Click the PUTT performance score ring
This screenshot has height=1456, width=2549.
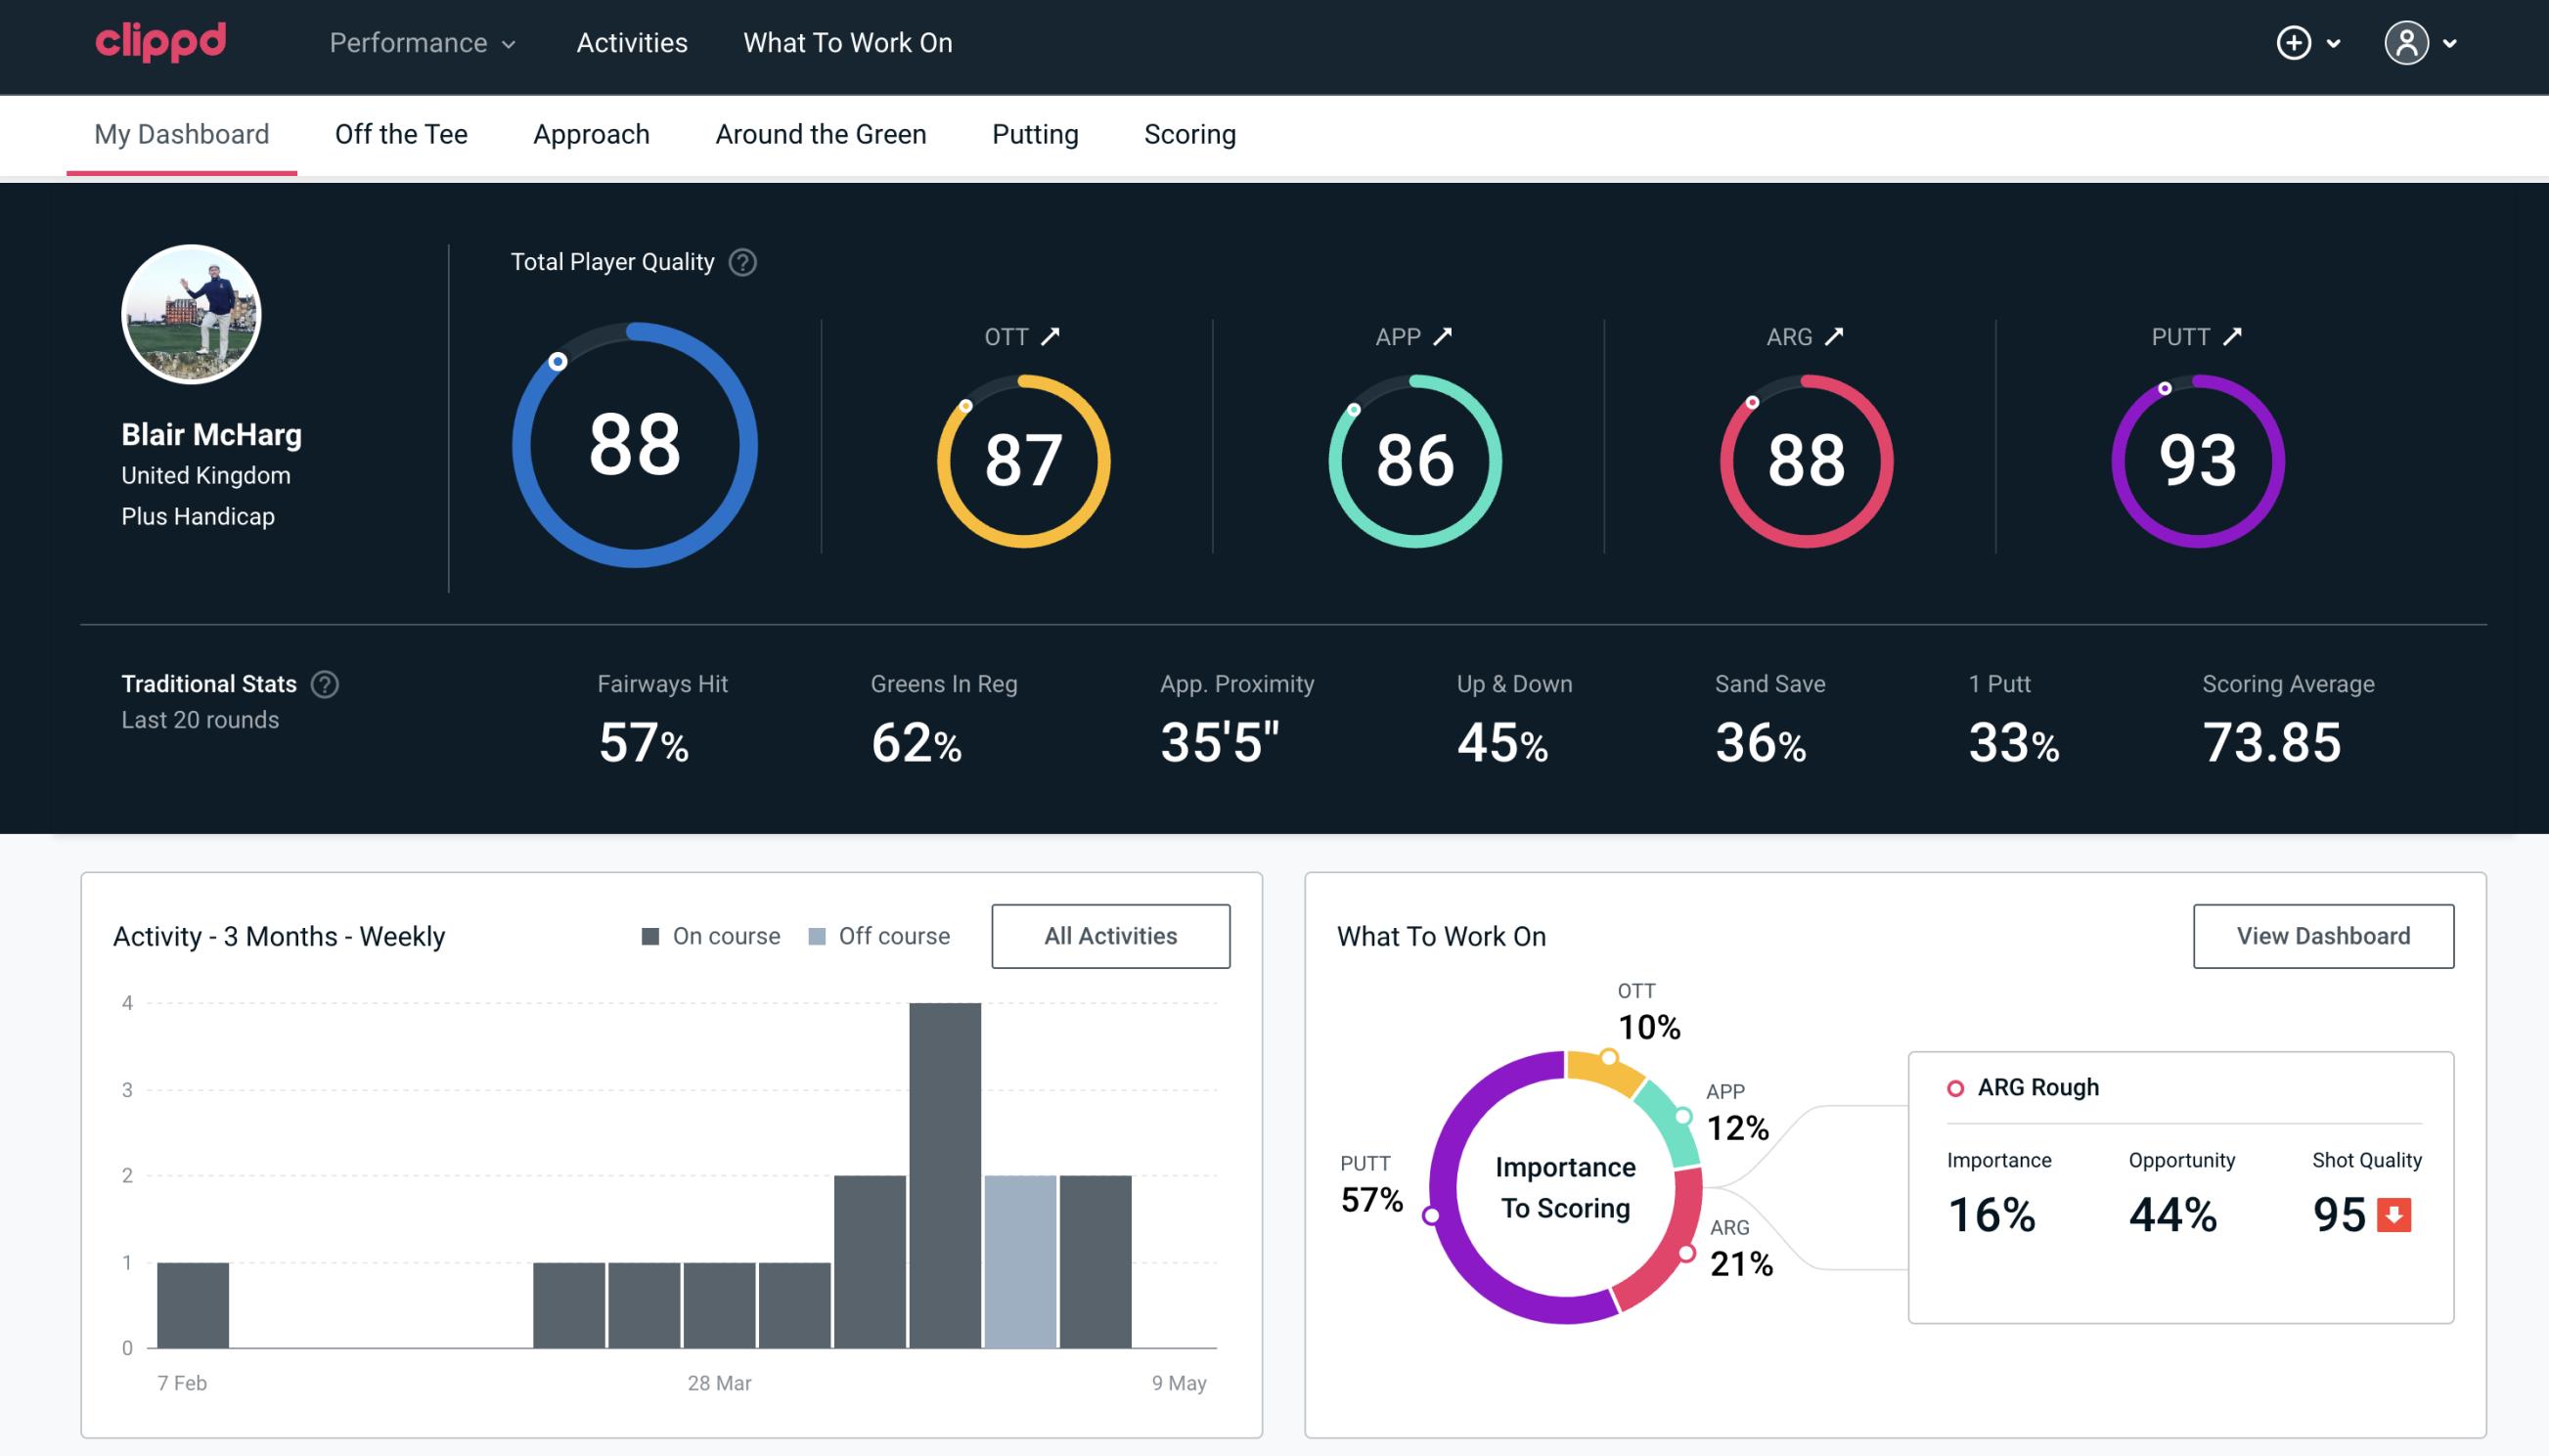(2195, 459)
